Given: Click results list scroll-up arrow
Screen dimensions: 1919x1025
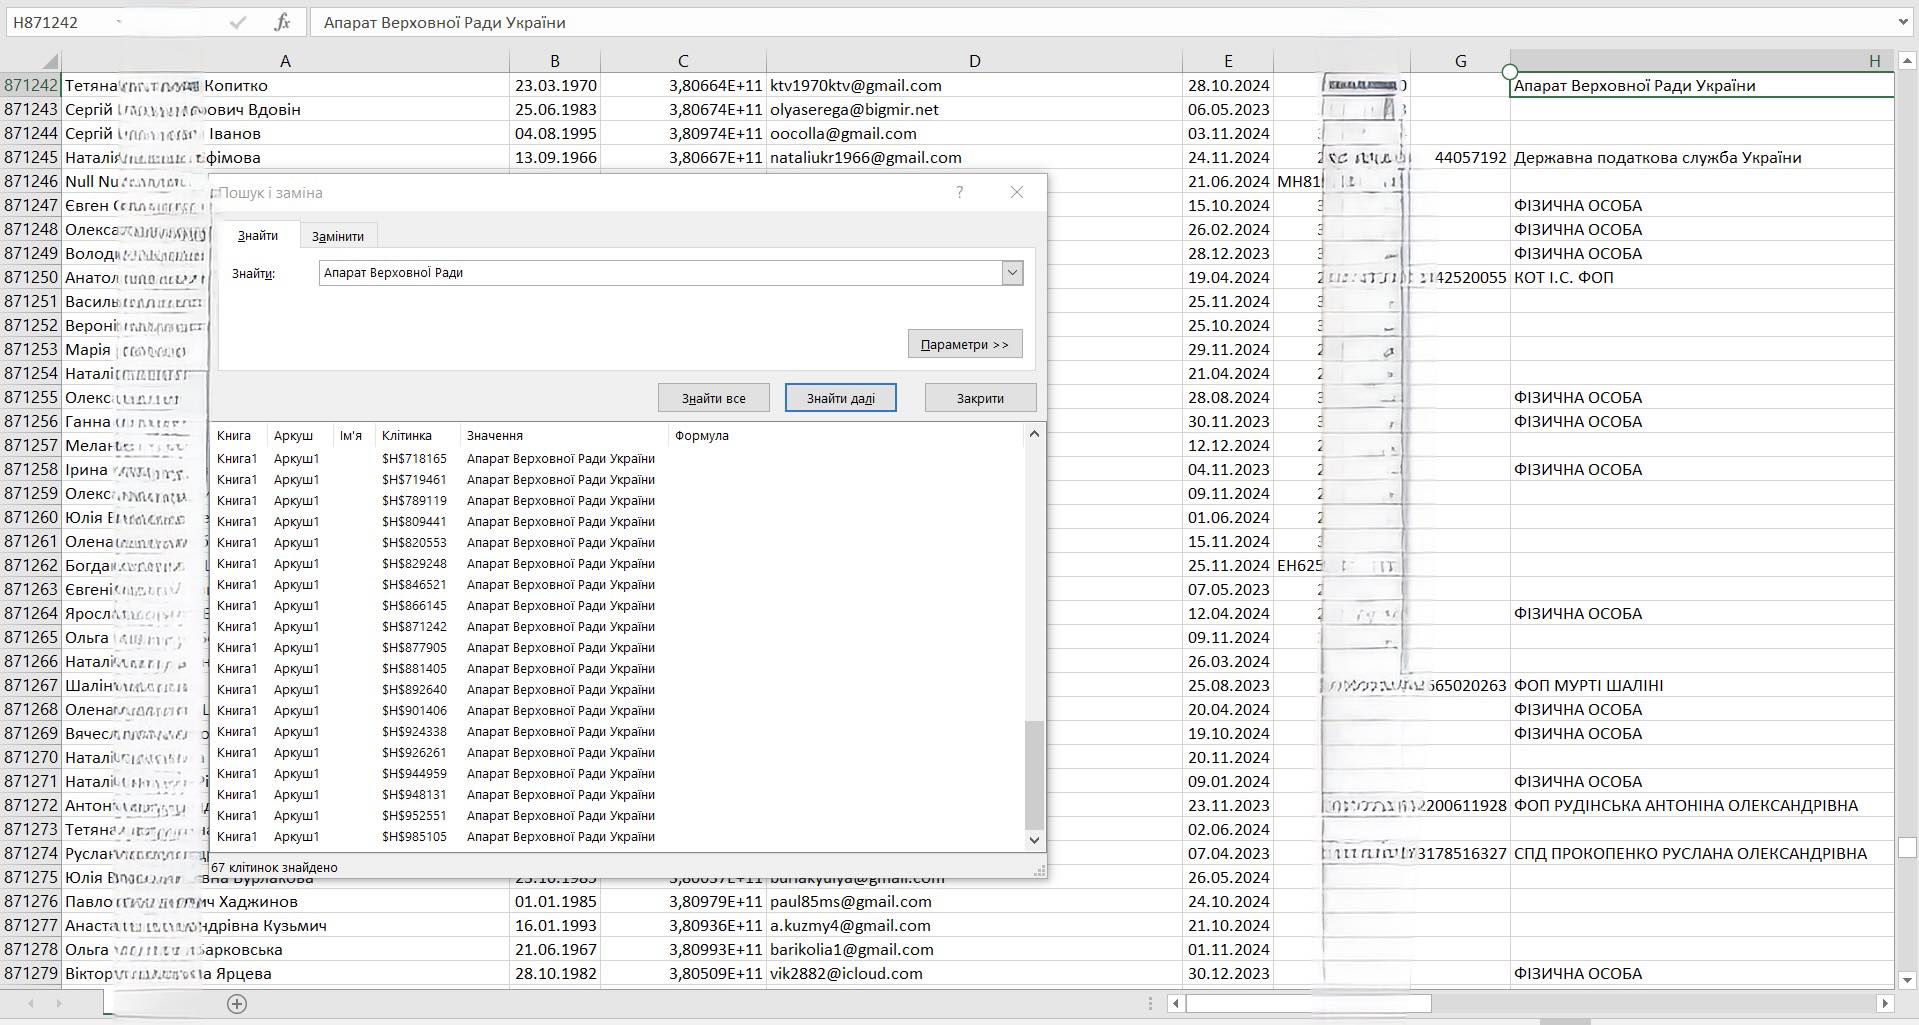Looking at the screenshot, I should pyautogui.click(x=1034, y=434).
